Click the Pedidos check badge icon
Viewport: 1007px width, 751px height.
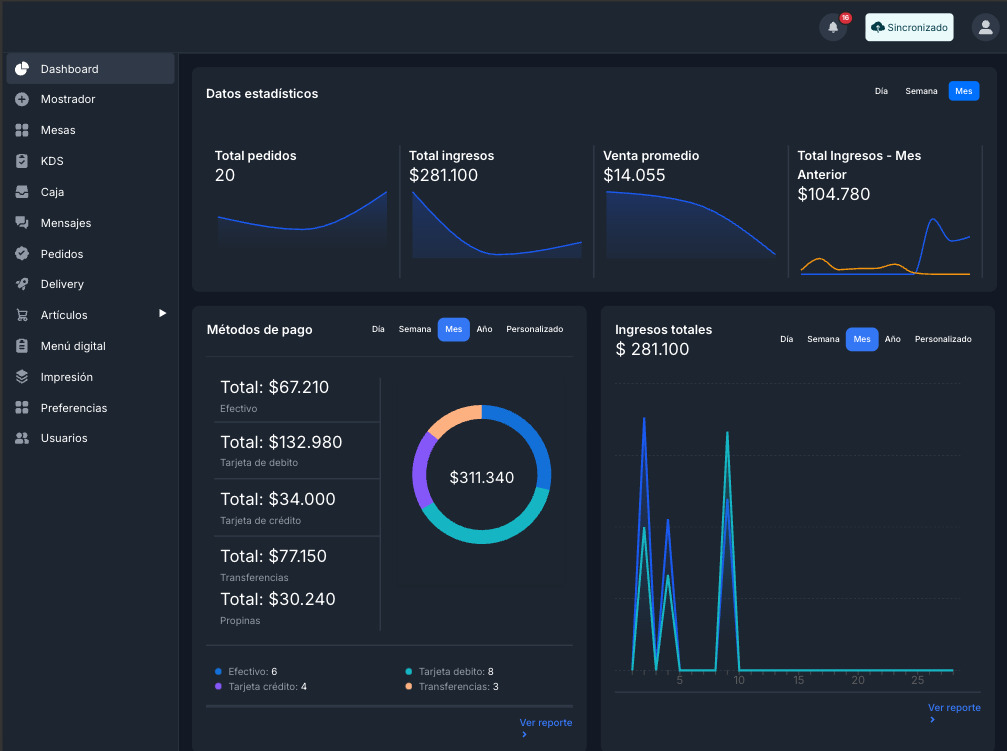[x=22, y=253]
